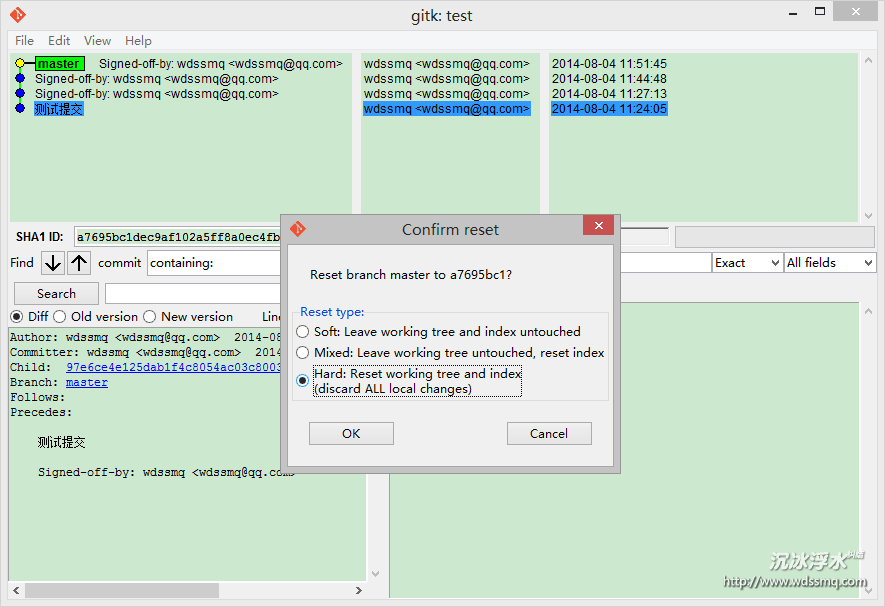Viewport: 885px width, 607px height.
Task: Follow the Child commit SHA link
Action: pyautogui.click(x=172, y=367)
